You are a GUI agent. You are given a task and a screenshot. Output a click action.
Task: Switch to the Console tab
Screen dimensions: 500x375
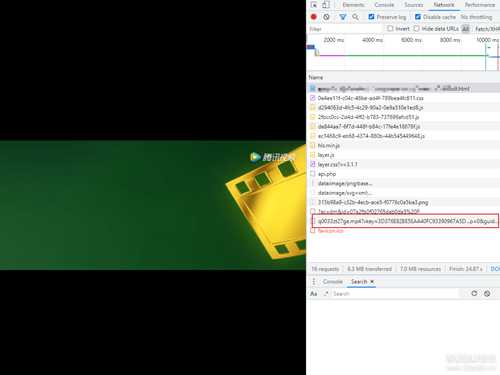pos(384,5)
